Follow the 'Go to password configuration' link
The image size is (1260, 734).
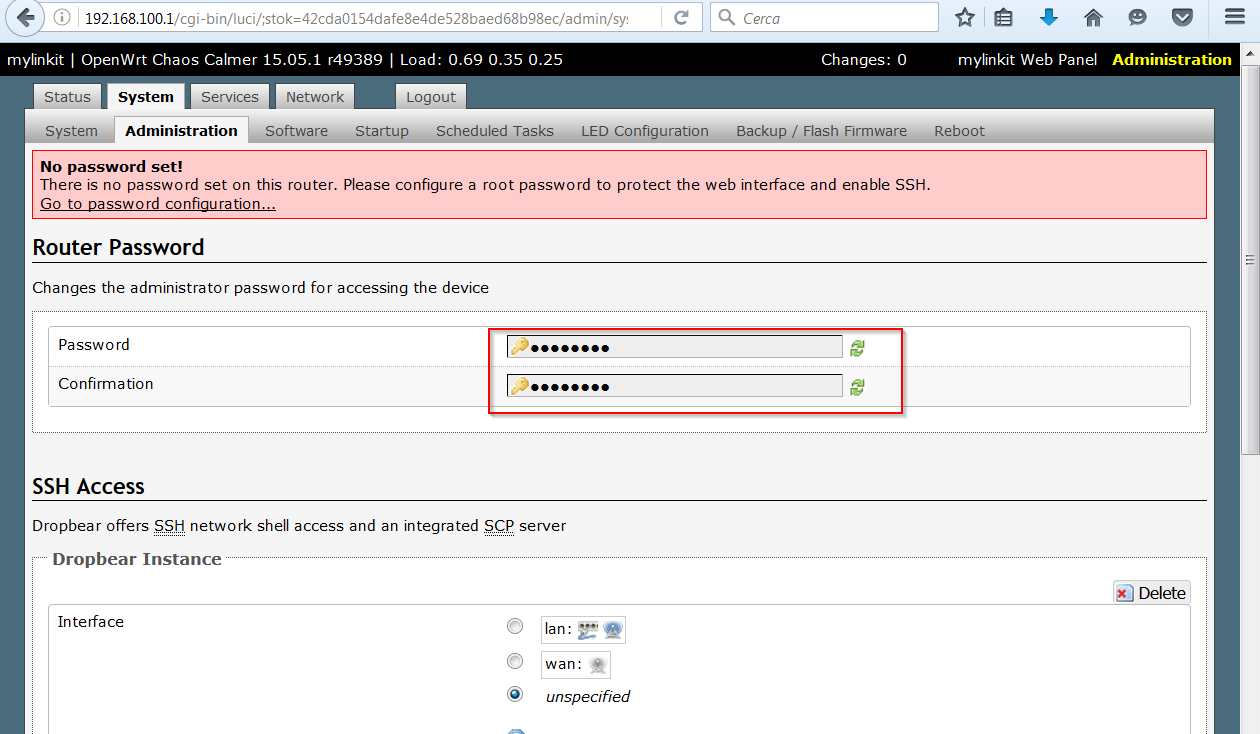point(158,204)
